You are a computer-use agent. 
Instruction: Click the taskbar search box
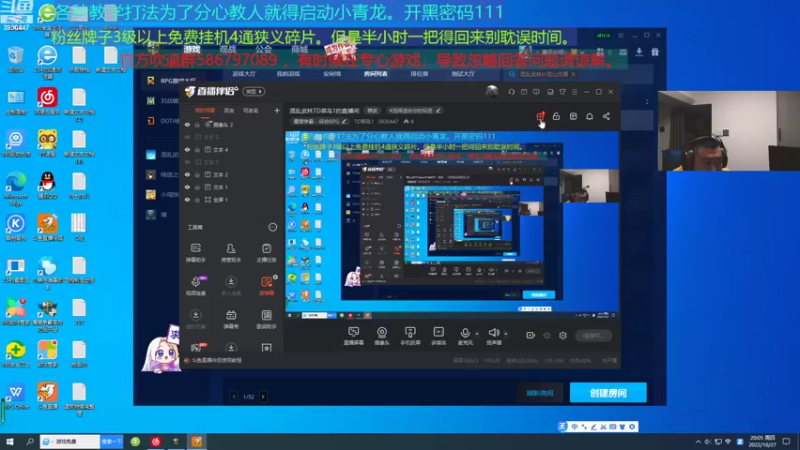click(70, 441)
